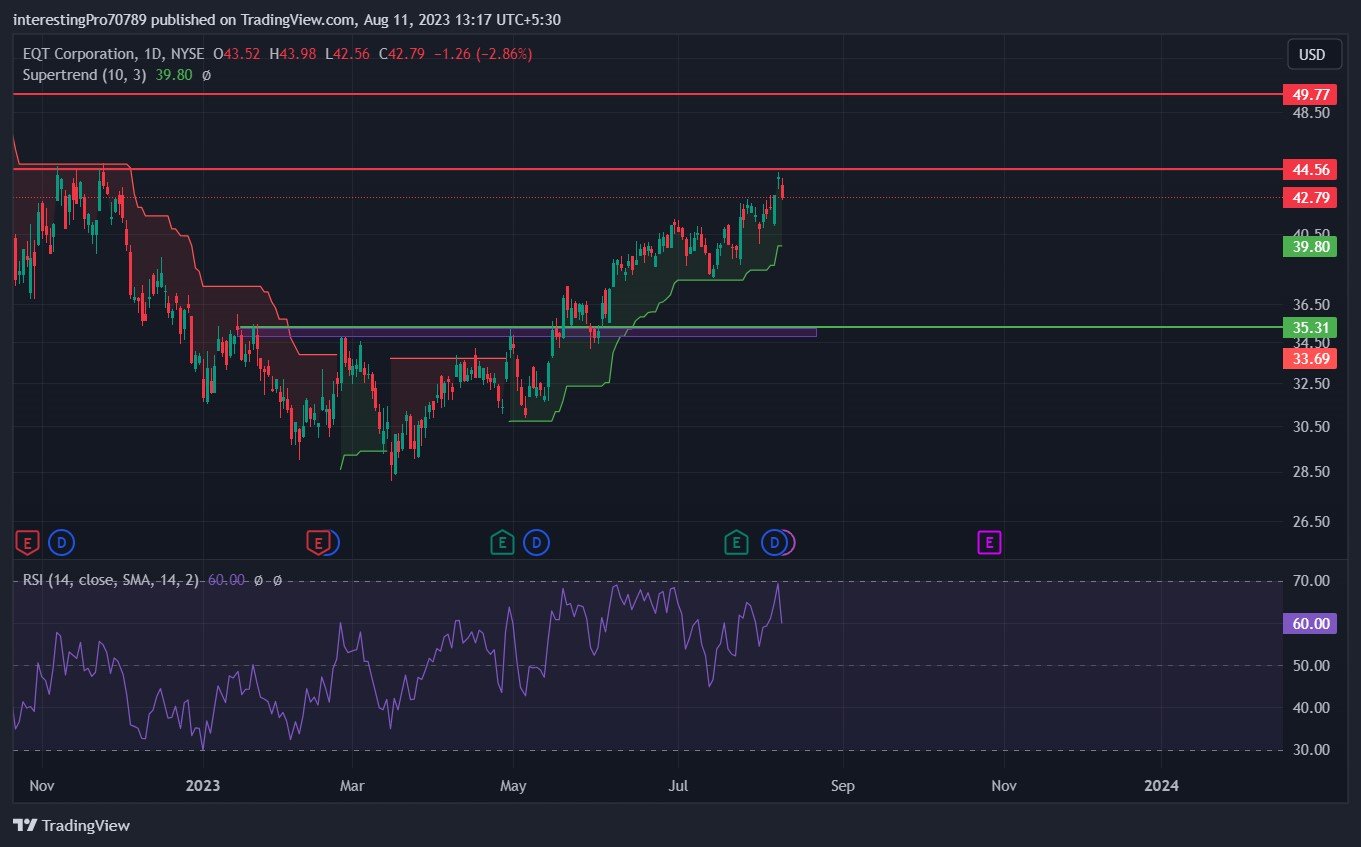Click the red 44.56 price label
This screenshot has width=1361, height=847.
tap(1310, 170)
